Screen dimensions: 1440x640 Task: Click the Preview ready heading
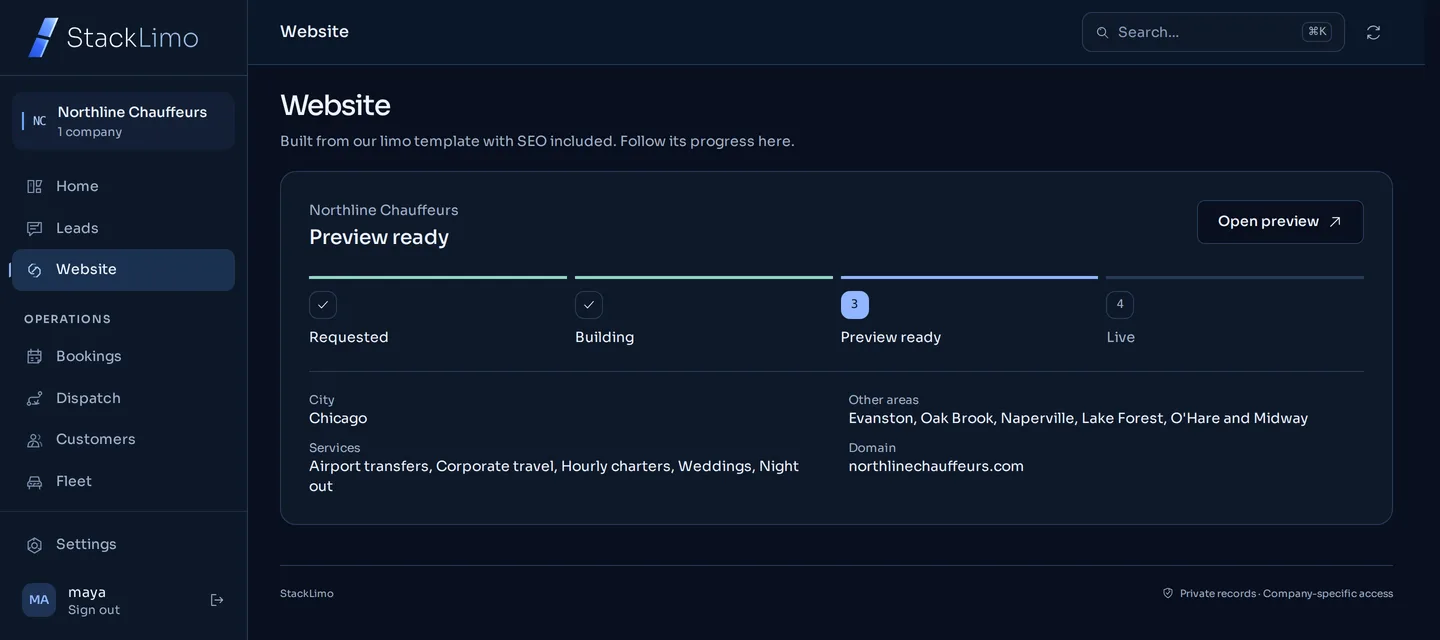pyautogui.click(x=379, y=237)
